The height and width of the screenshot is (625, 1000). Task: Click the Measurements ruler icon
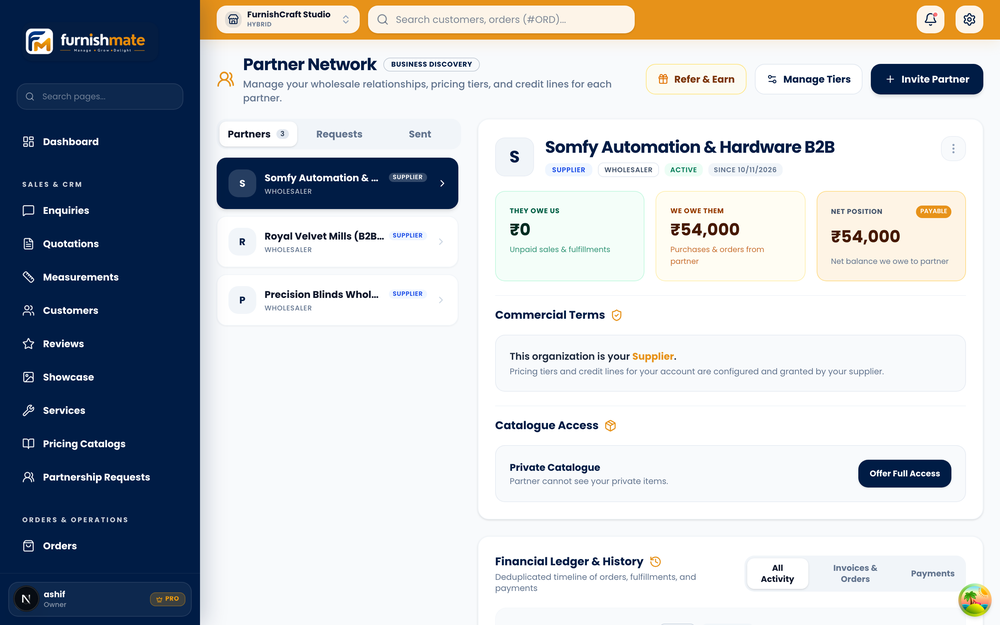[x=28, y=277]
